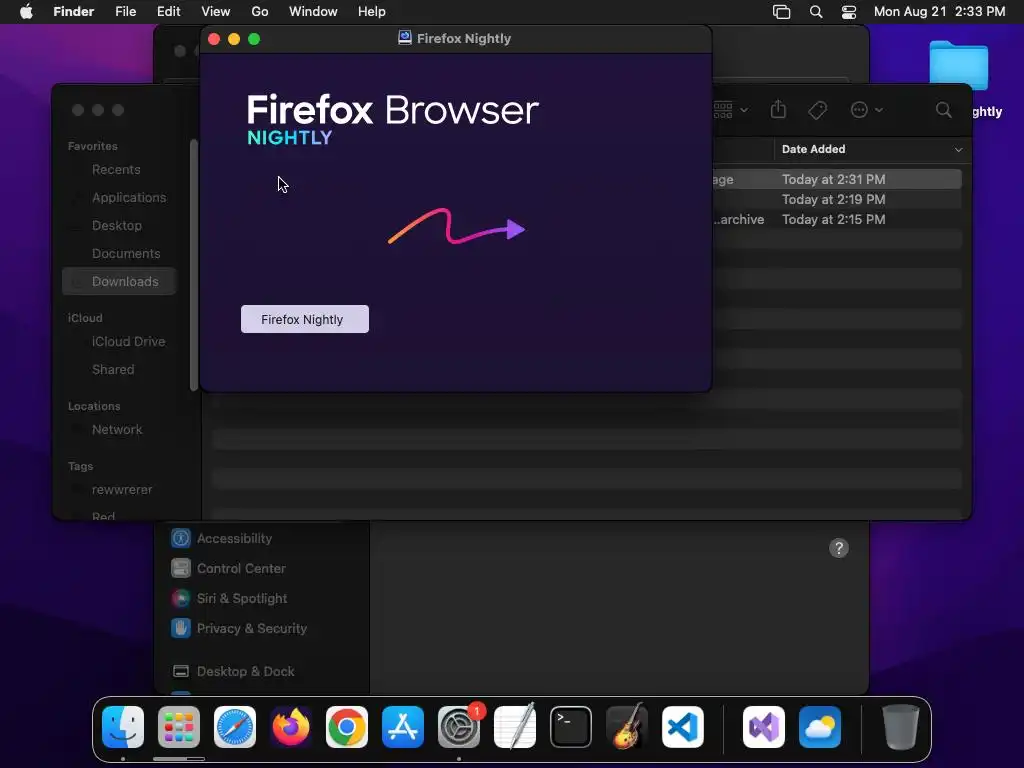Viewport: 1024px width, 768px height.
Task: Open the Finder application menu
Action: pyautogui.click(x=74, y=12)
